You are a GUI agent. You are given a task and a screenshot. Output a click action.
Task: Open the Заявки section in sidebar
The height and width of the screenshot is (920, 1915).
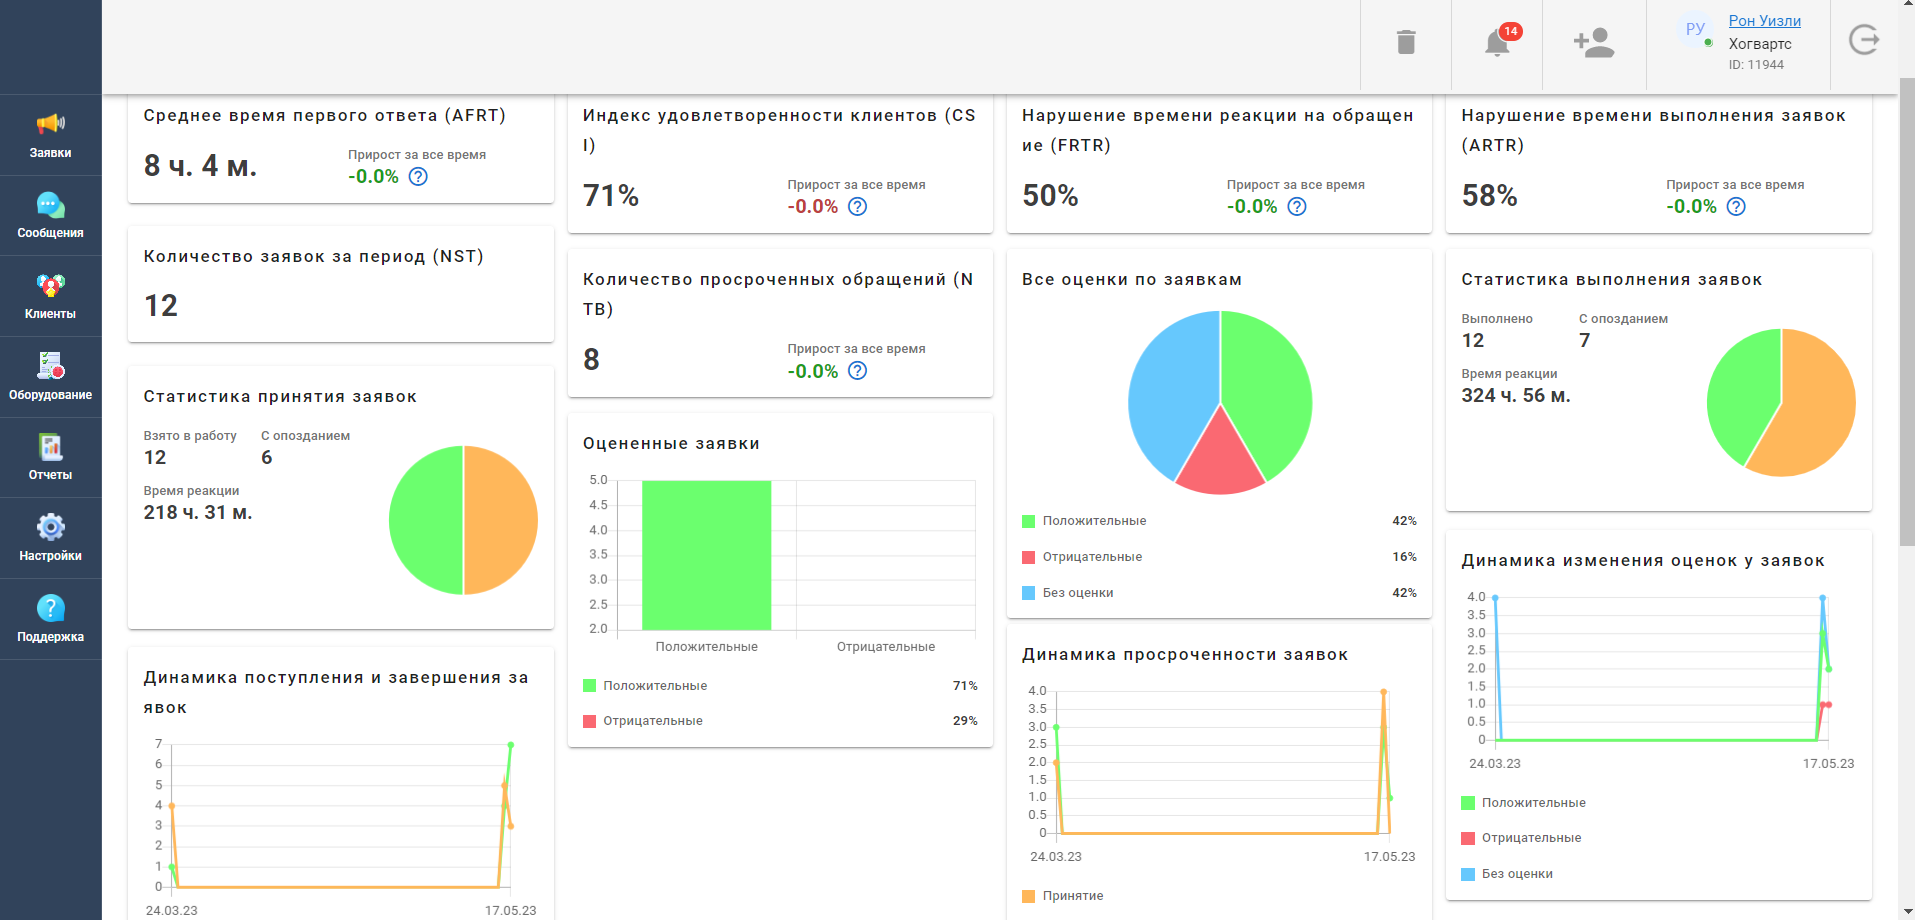click(x=50, y=135)
